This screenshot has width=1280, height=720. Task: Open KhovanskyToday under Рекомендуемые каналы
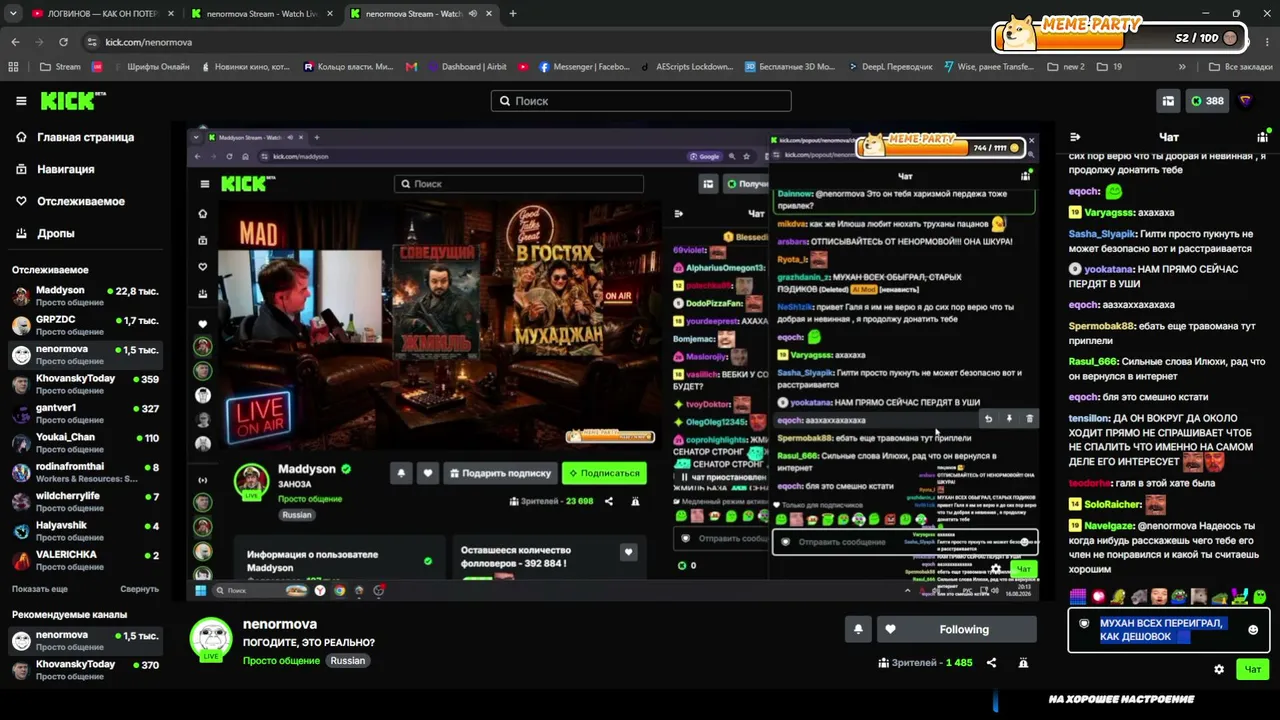(x=85, y=670)
